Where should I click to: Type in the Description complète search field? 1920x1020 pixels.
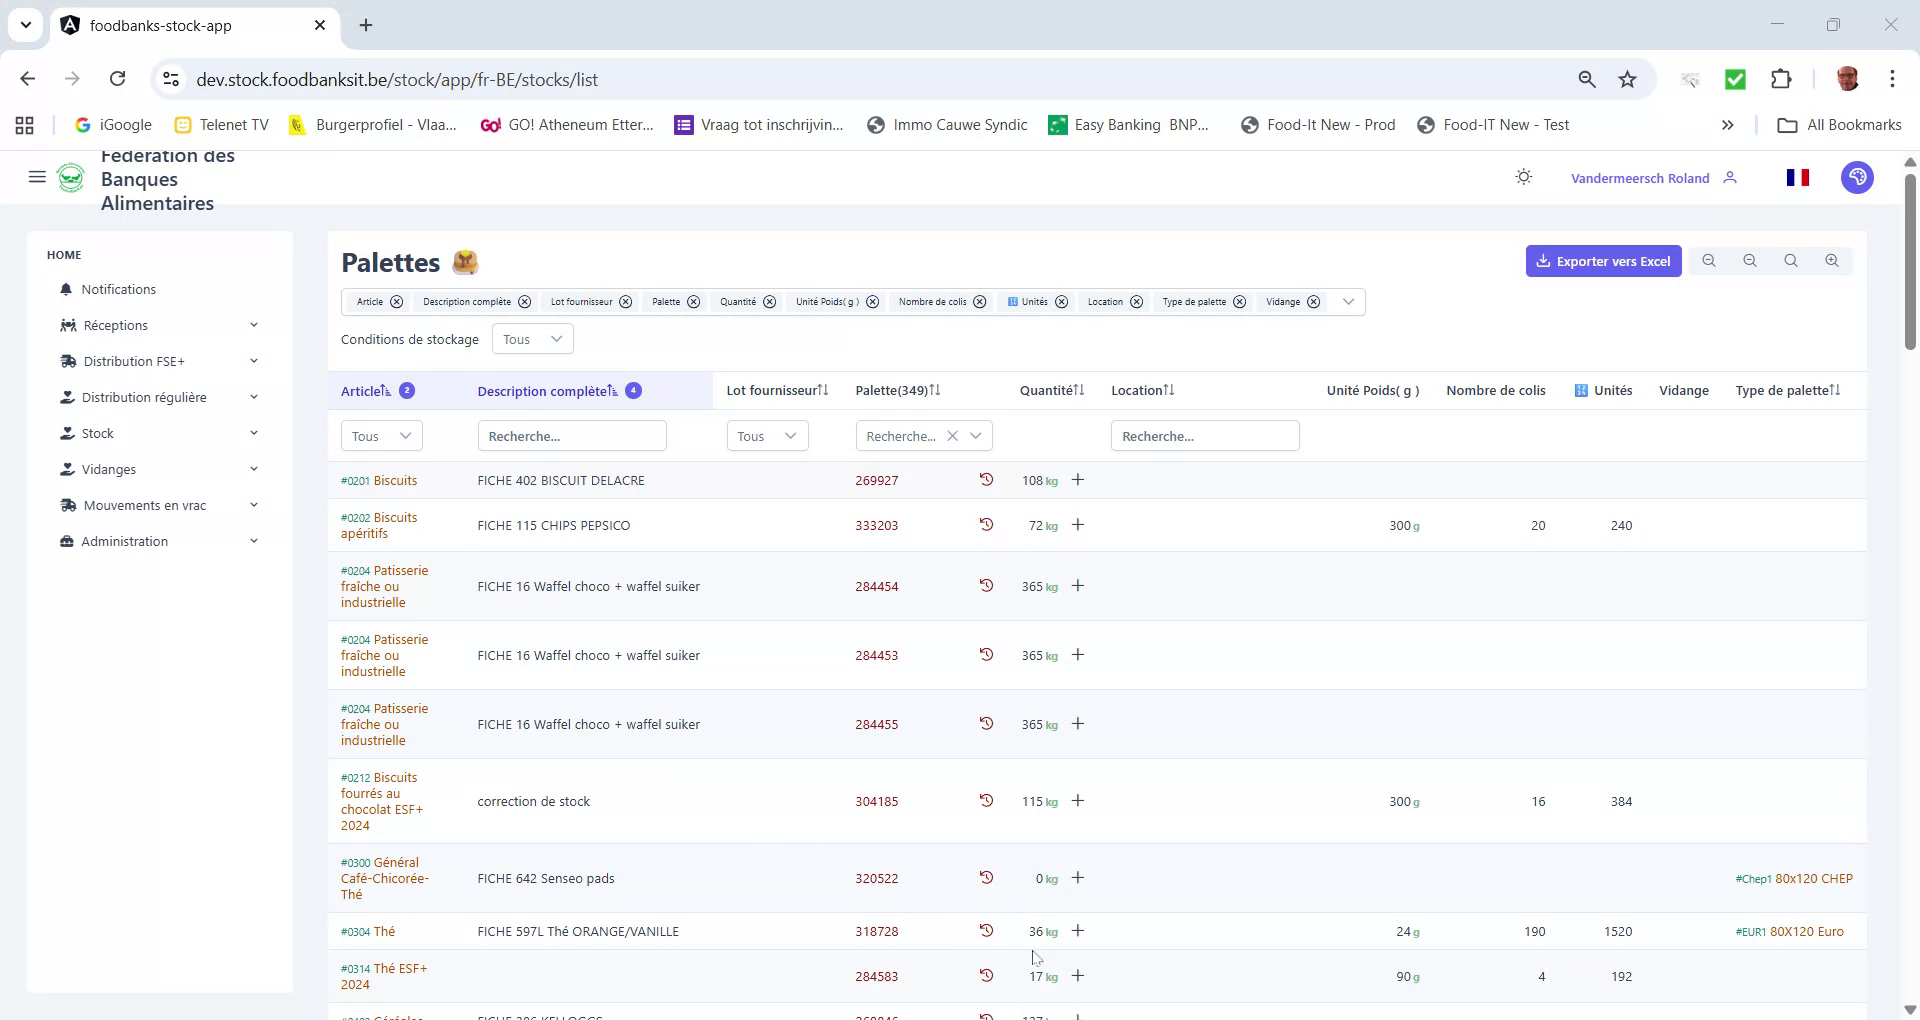click(x=572, y=435)
